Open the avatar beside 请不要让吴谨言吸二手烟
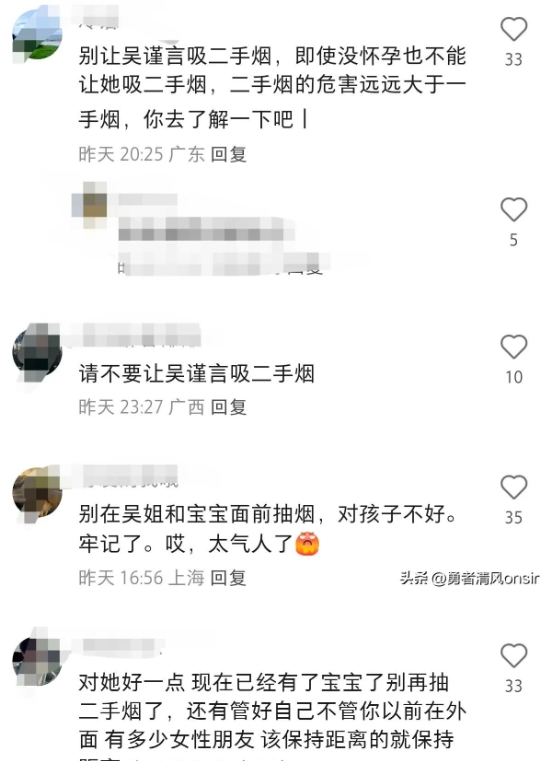Viewport: 545px width, 761px height. (x=37, y=352)
